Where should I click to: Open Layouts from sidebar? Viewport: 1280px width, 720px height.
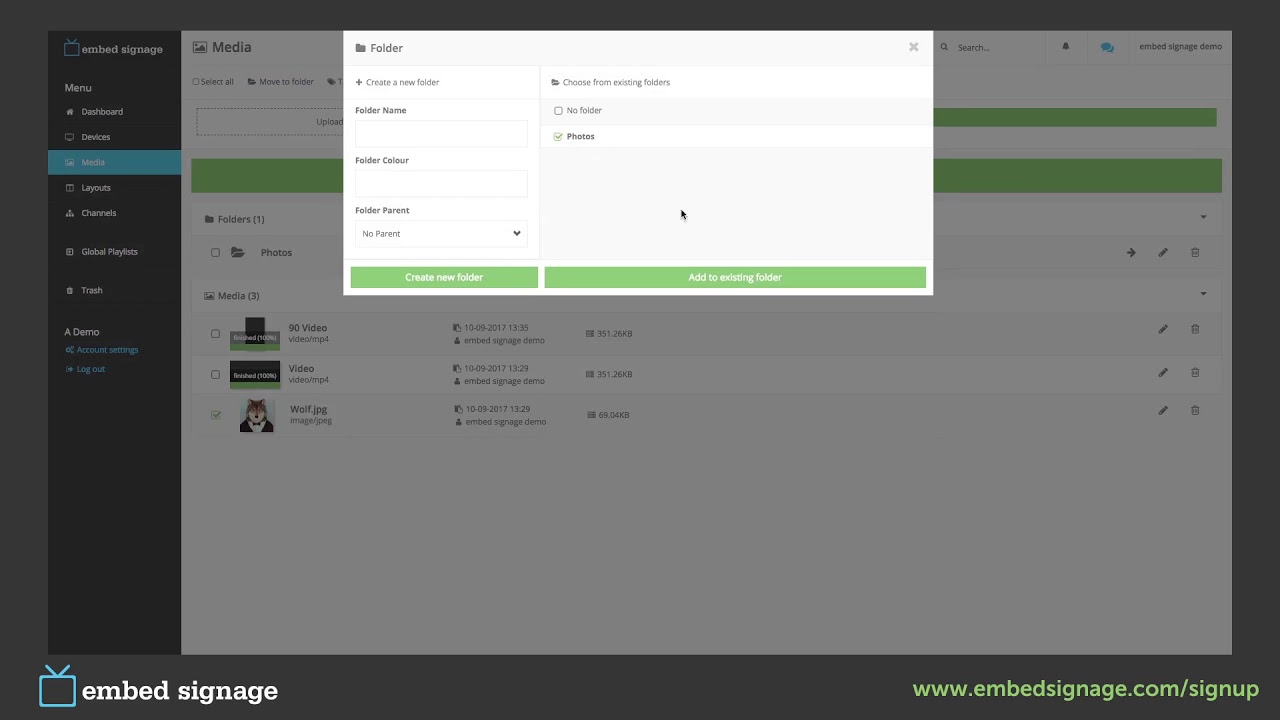tap(96, 188)
